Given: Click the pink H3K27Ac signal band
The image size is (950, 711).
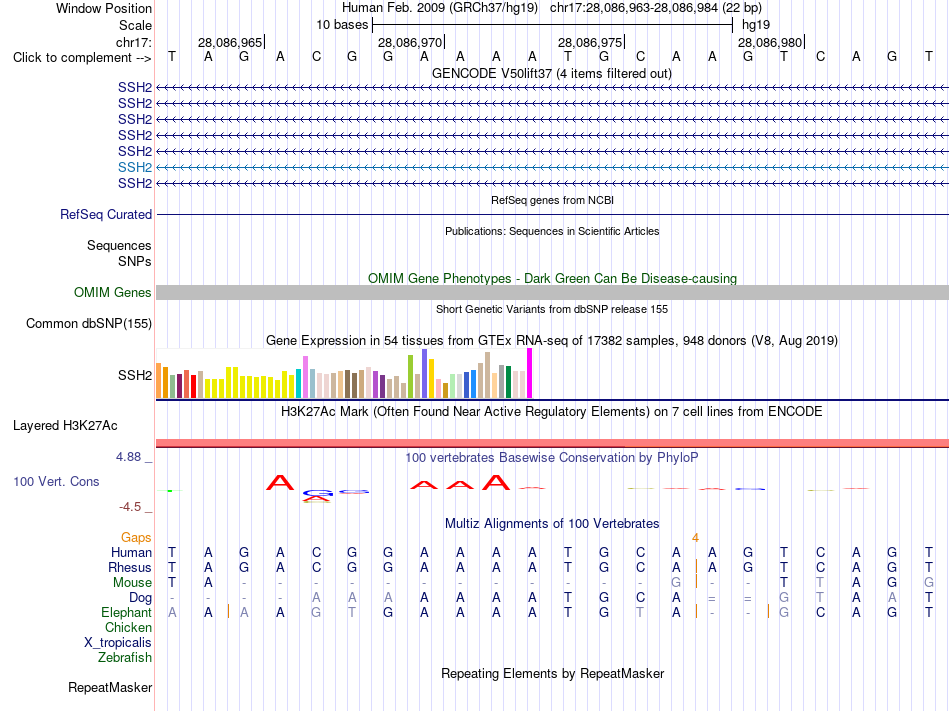Looking at the screenshot, I should [552, 443].
